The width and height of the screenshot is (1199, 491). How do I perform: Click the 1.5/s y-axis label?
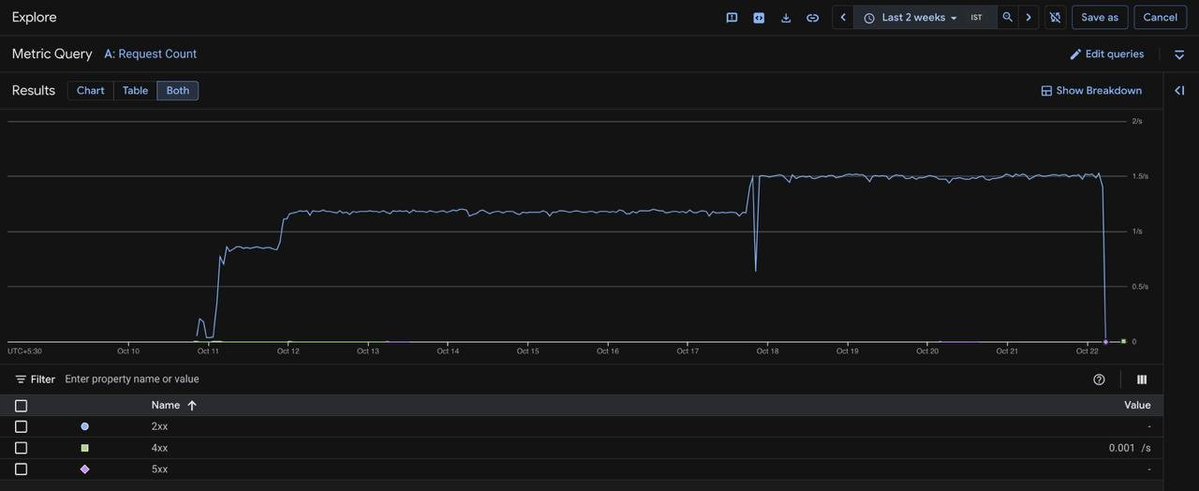tap(1139, 176)
